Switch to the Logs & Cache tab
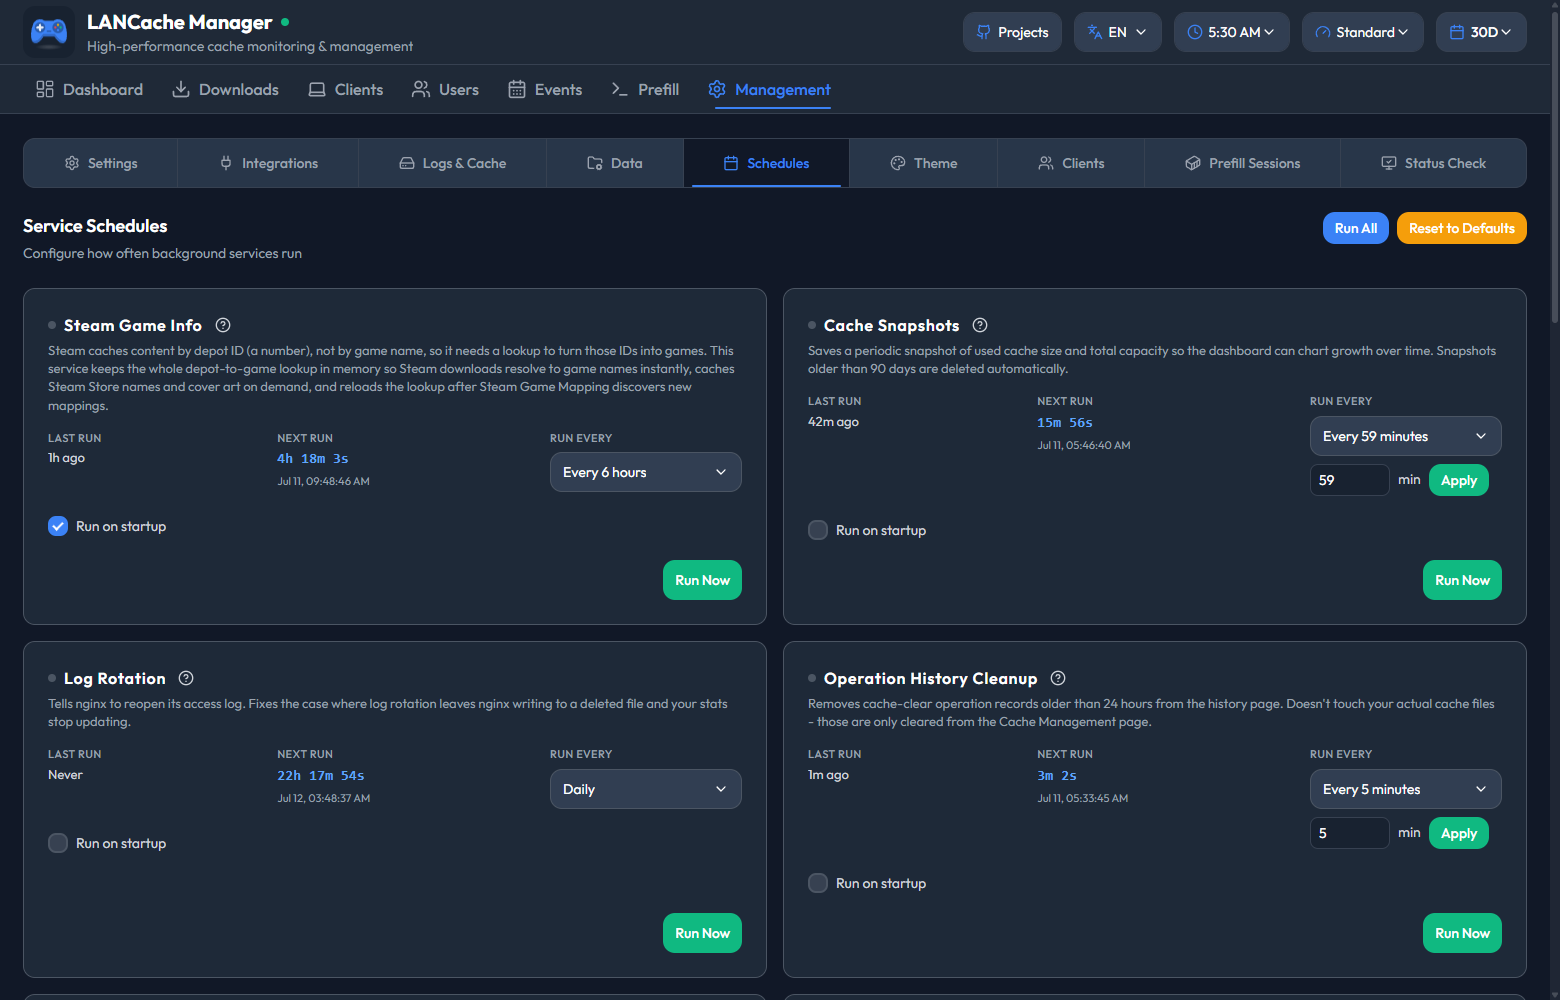This screenshot has width=1560, height=1000. pyautogui.click(x=453, y=163)
